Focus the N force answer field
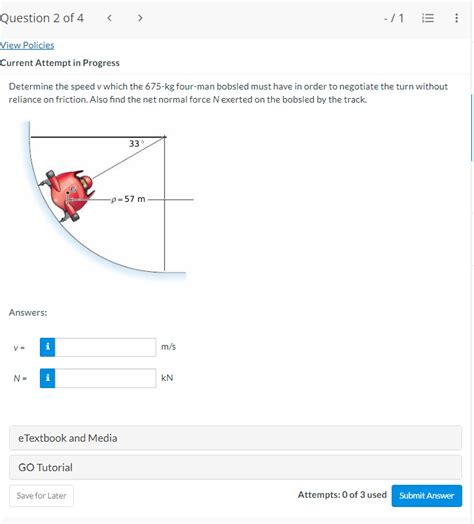The image size is (474, 524). pos(105,378)
